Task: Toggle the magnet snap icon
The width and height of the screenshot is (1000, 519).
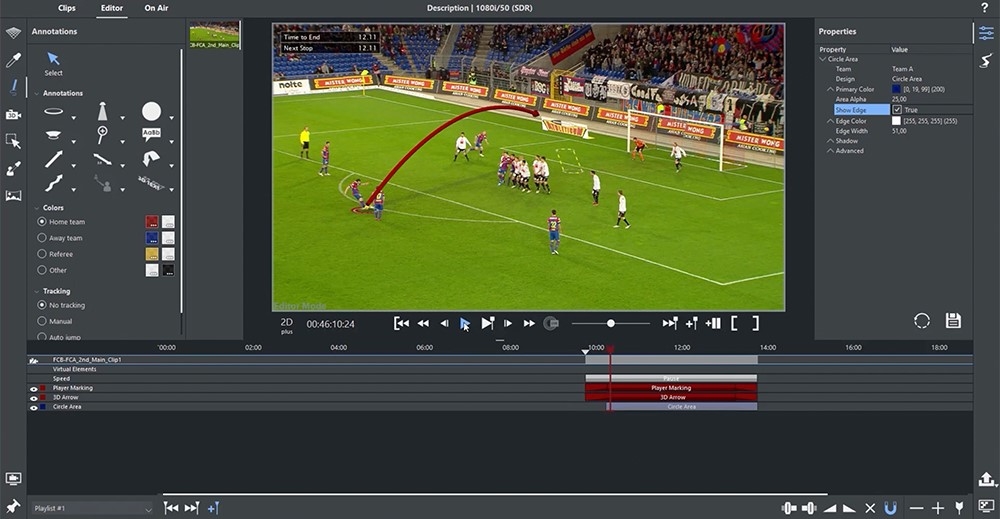Action: tap(890, 508)
